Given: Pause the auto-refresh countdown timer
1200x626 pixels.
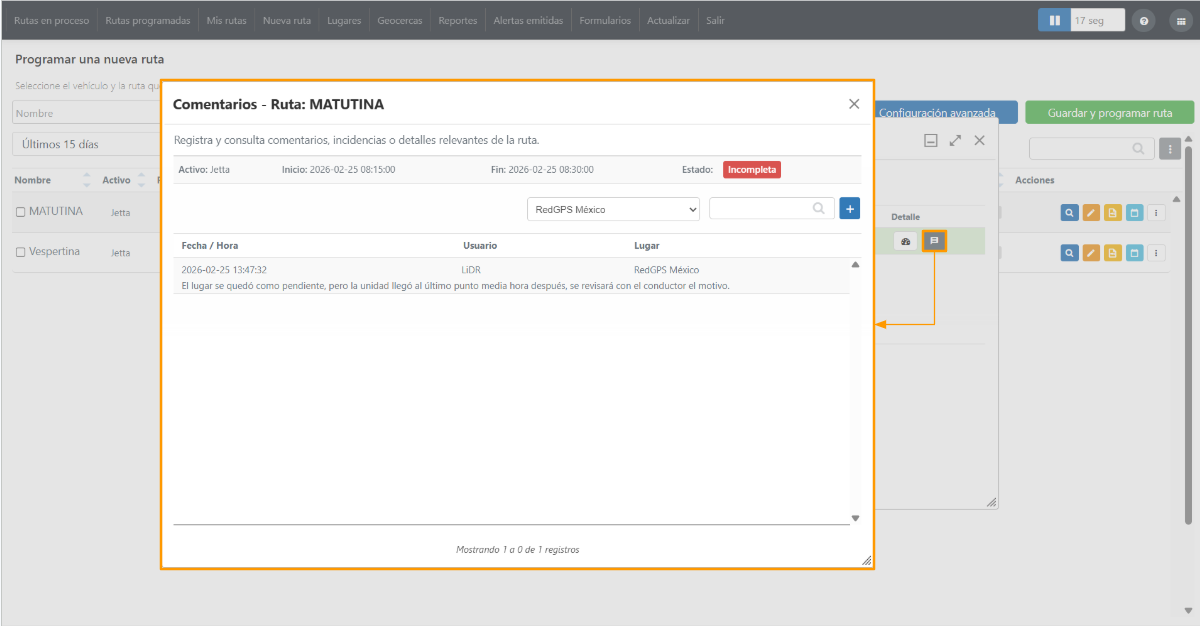Looking at the screenshot, I should [1054, 20].
